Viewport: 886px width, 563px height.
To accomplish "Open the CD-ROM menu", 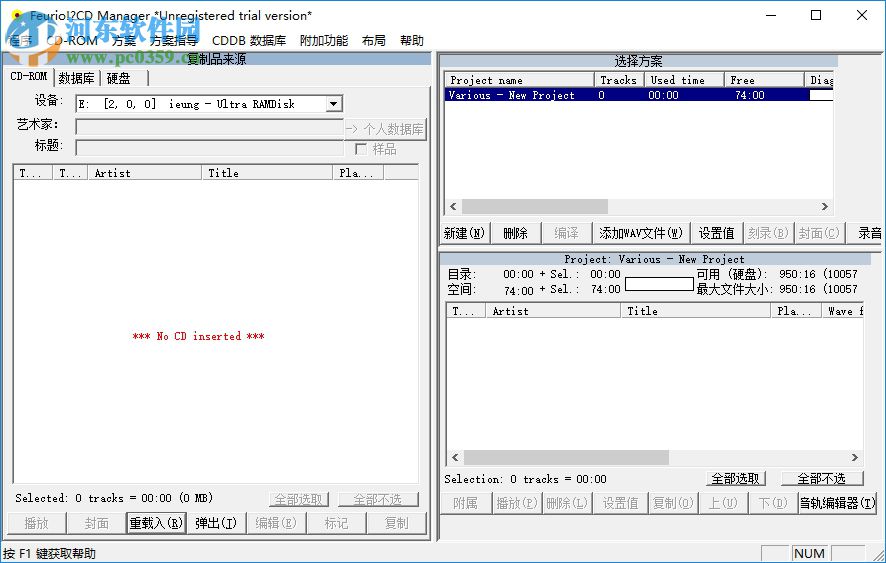I will (x=72, y=41).
